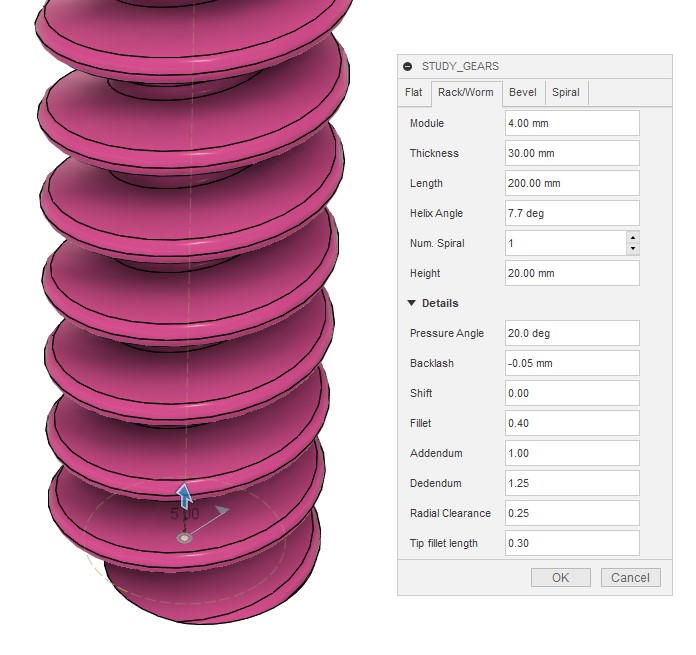The image size is (696, 655).
Task: Increase Num. Spiral with up arrow
Action: tap(632, 237)
